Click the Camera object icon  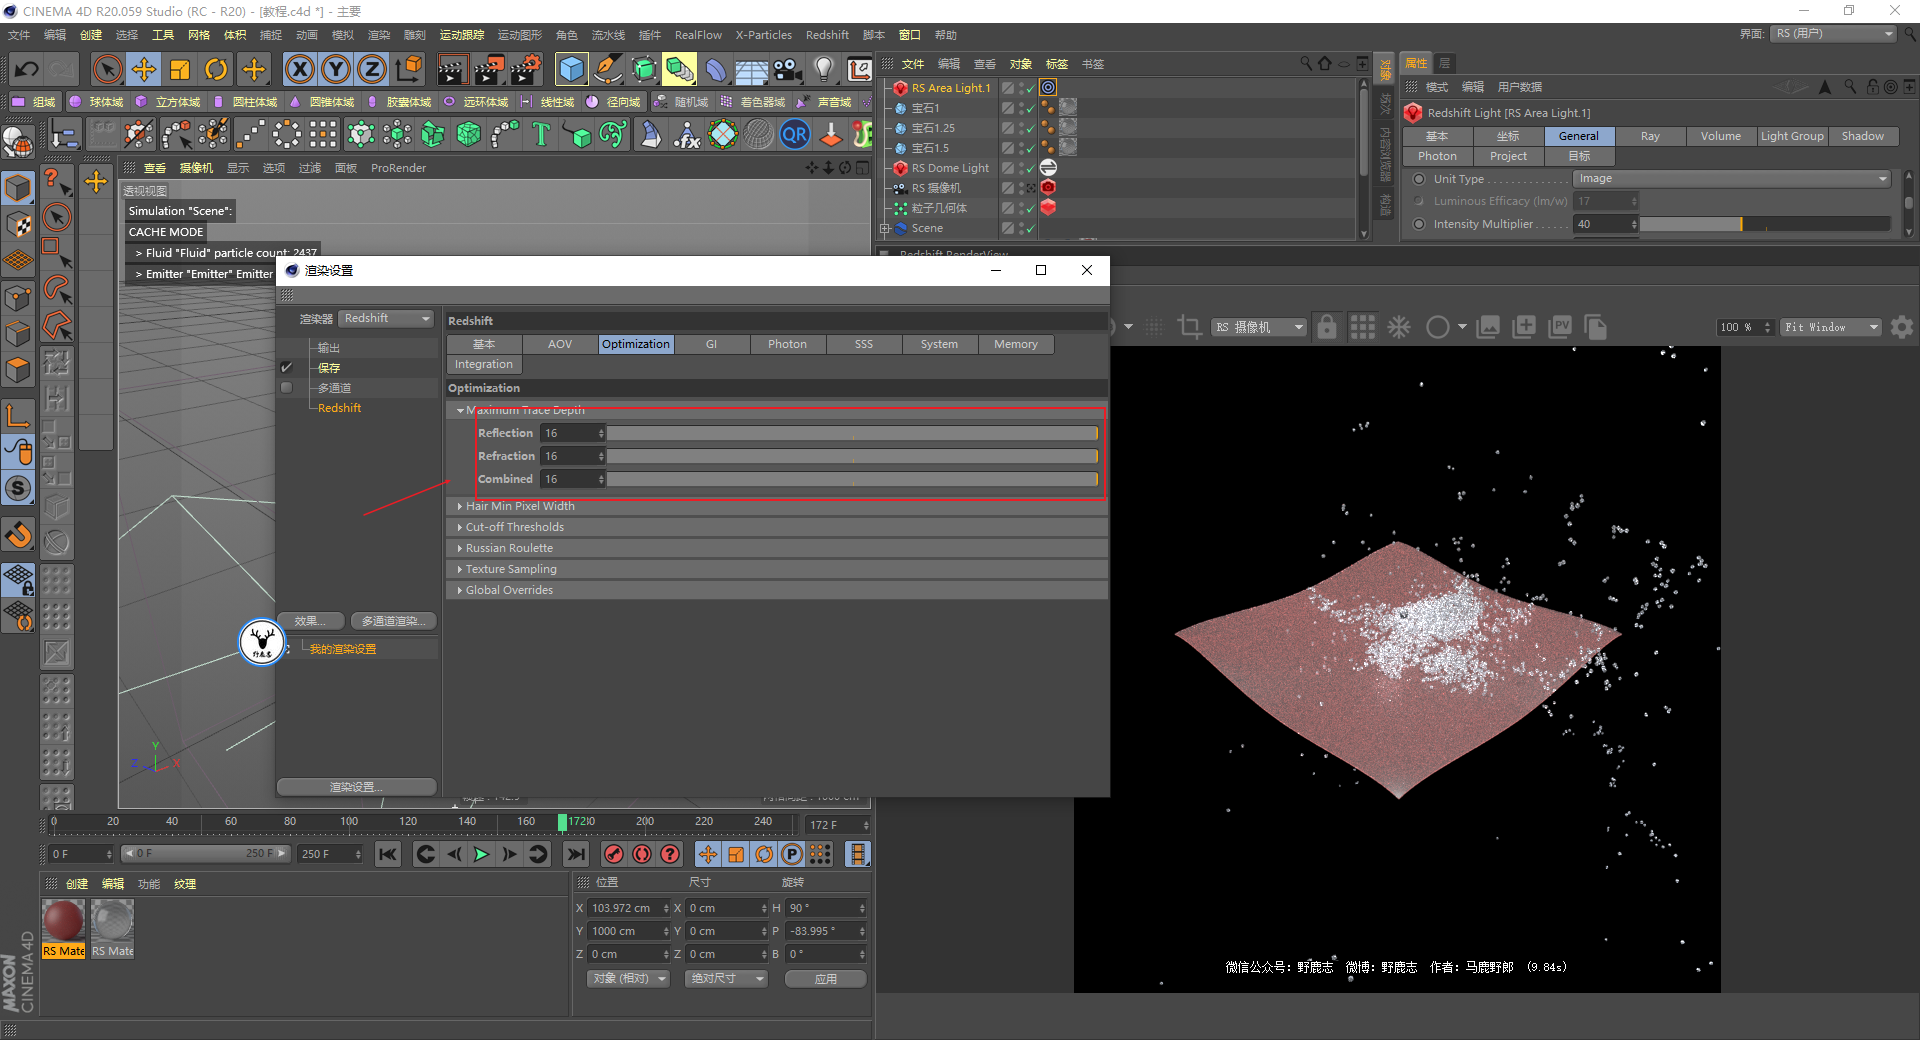point(787,69)
